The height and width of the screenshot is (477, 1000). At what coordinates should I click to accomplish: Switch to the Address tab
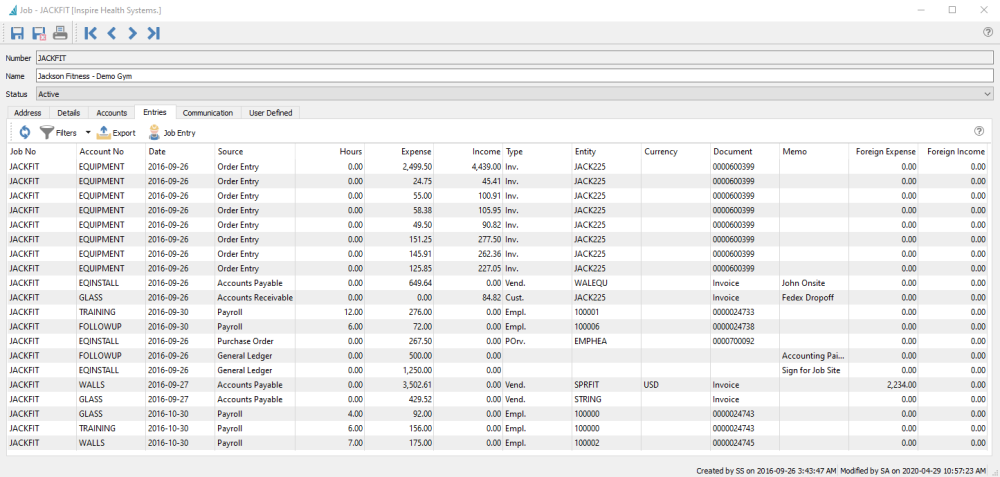[27, 113]
